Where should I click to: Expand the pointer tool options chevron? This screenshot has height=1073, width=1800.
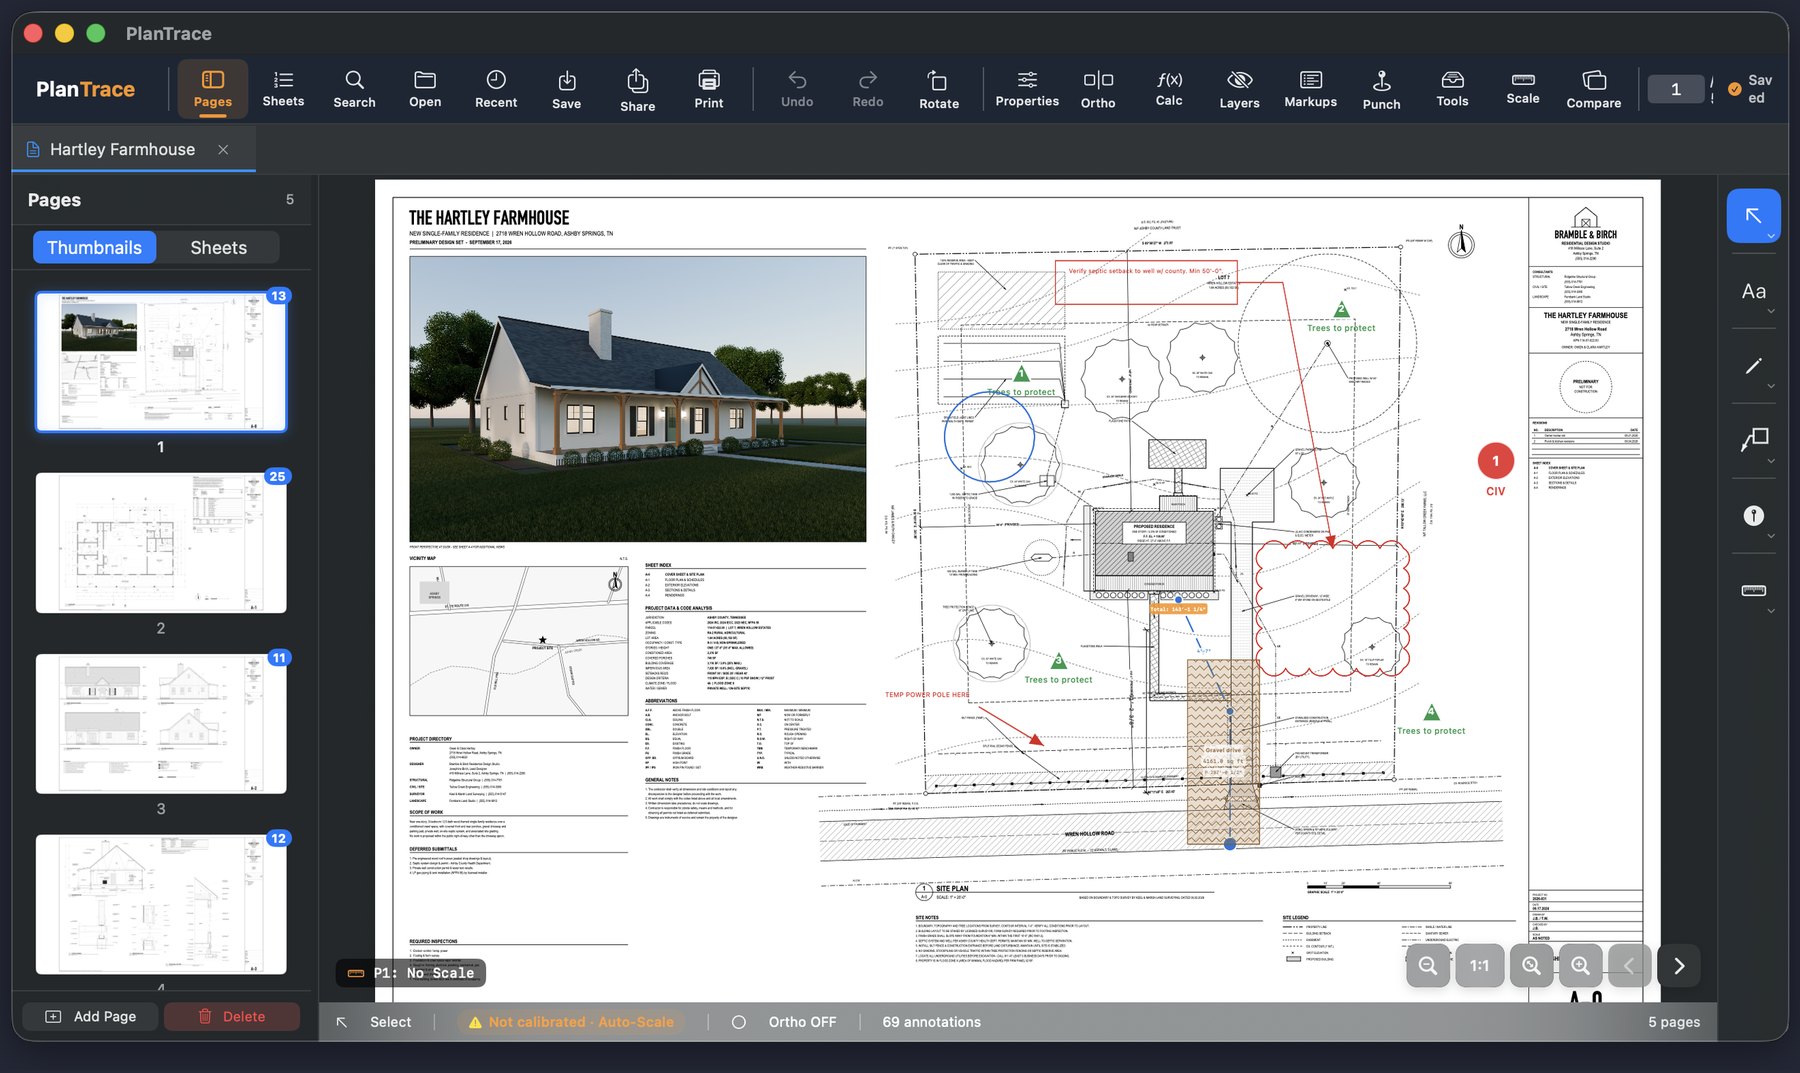[x=1771, y=237]
